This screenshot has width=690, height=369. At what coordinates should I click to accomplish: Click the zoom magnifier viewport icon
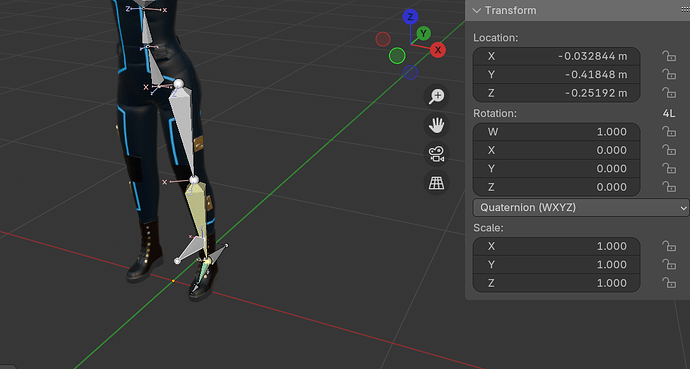click(437, 96)
